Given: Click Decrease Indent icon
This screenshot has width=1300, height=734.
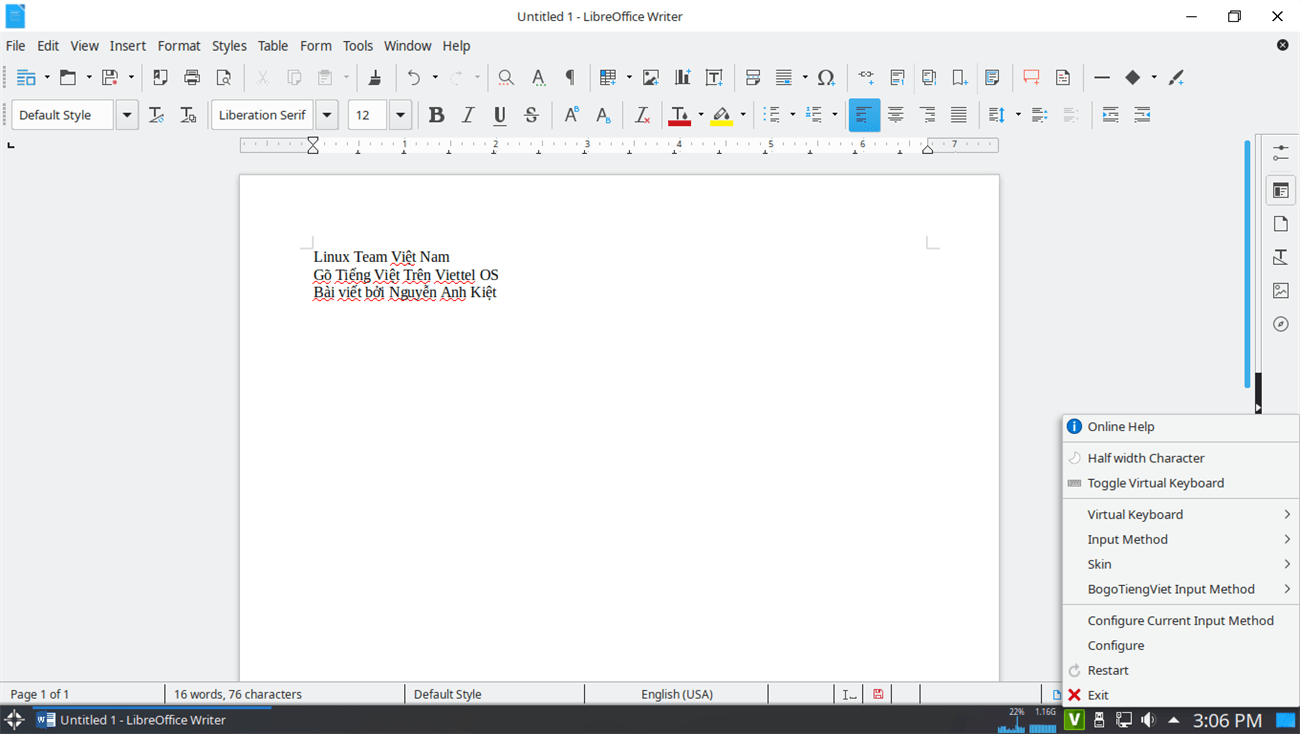Looking at the screenshot, I should 1142,115.
